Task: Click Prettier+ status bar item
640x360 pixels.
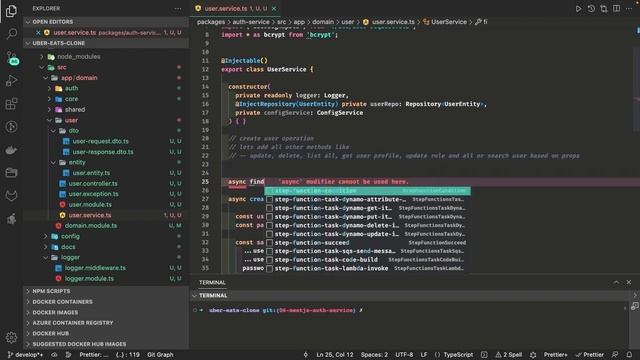Action: [x=555, y=355]
